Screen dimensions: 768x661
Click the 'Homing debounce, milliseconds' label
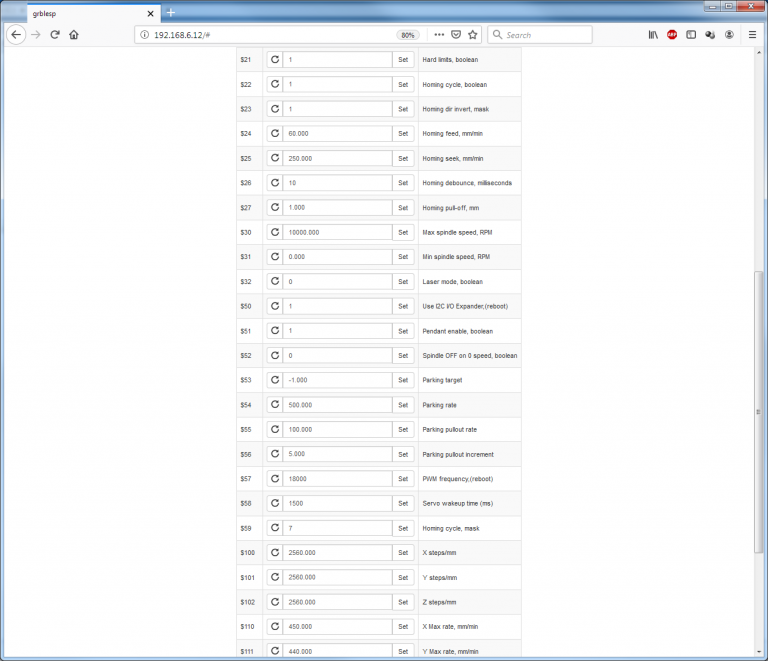467,183
